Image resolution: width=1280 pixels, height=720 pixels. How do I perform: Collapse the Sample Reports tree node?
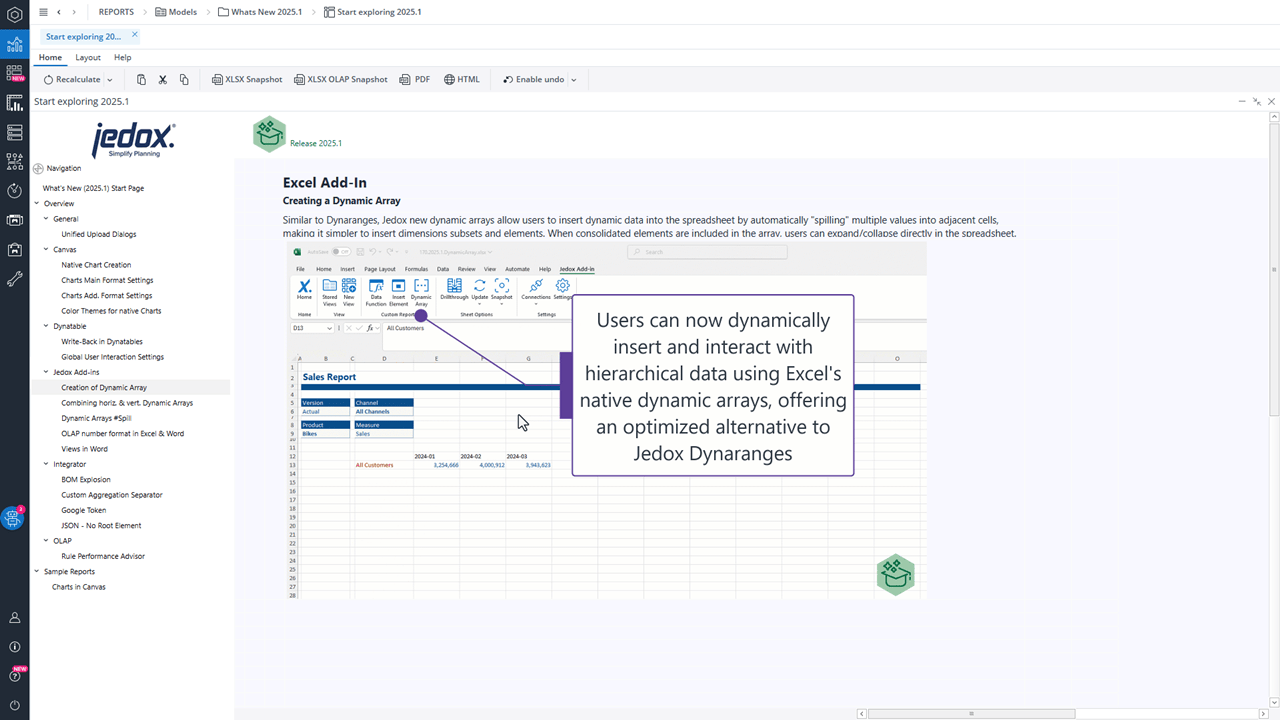pyautogui.click(x=37, y=571)
